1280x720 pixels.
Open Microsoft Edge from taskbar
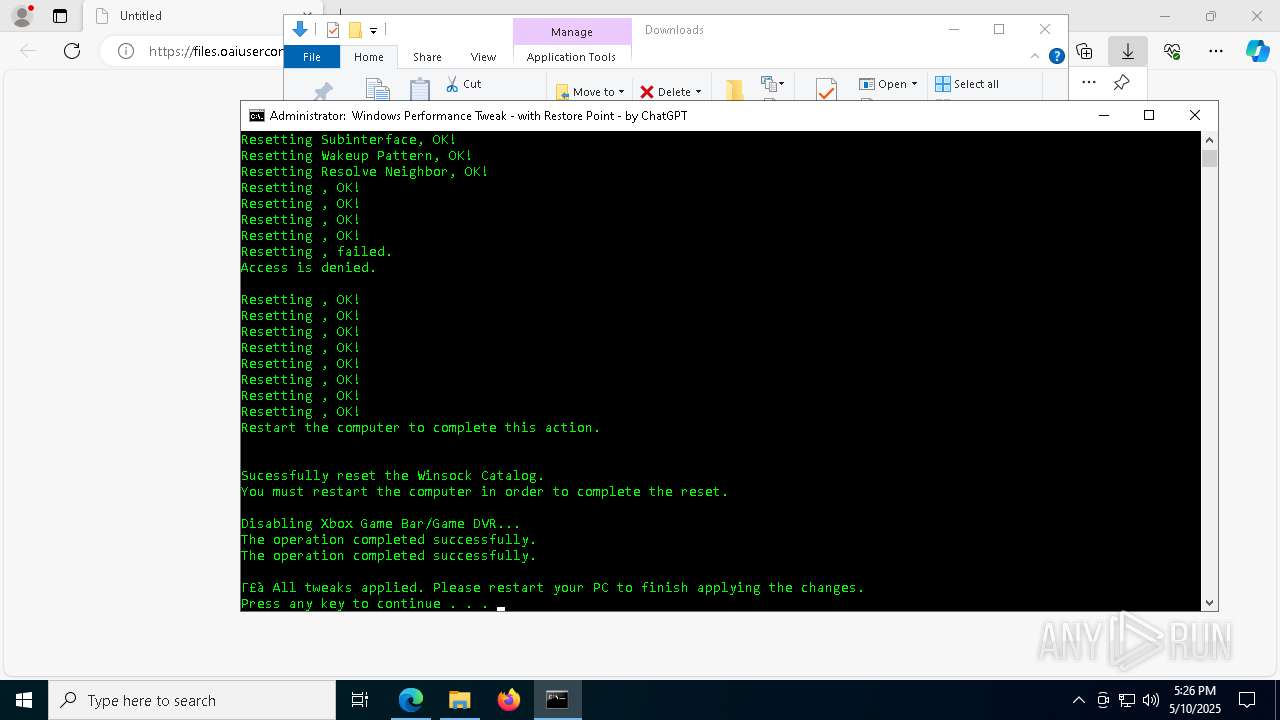411,700
